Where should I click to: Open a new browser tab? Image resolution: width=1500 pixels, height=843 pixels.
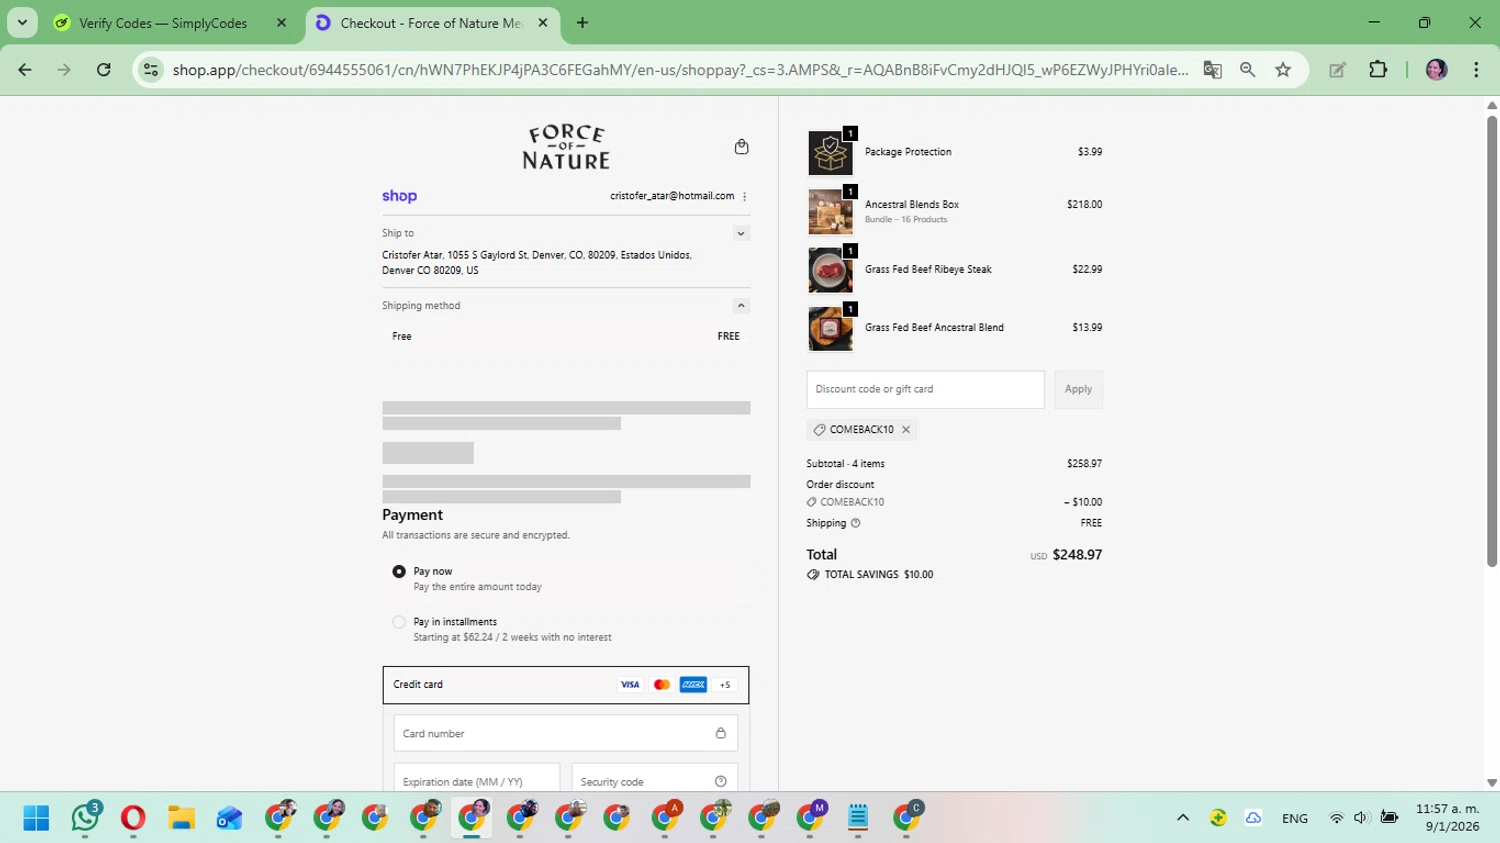pos(582,23)
